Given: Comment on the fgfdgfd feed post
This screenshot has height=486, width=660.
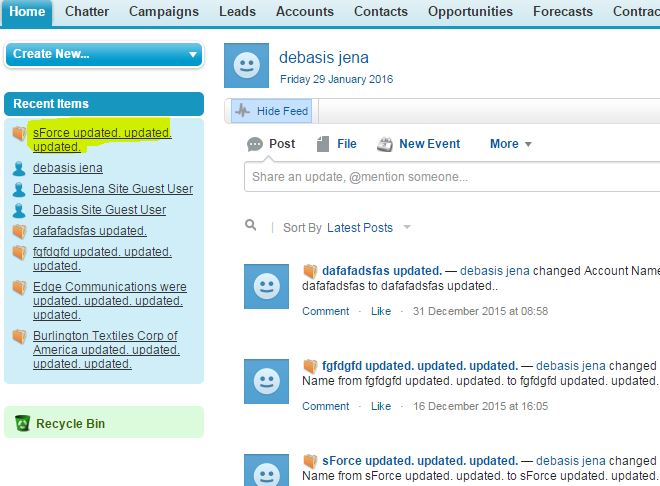Looking at the screenshot, I should 325,406.
